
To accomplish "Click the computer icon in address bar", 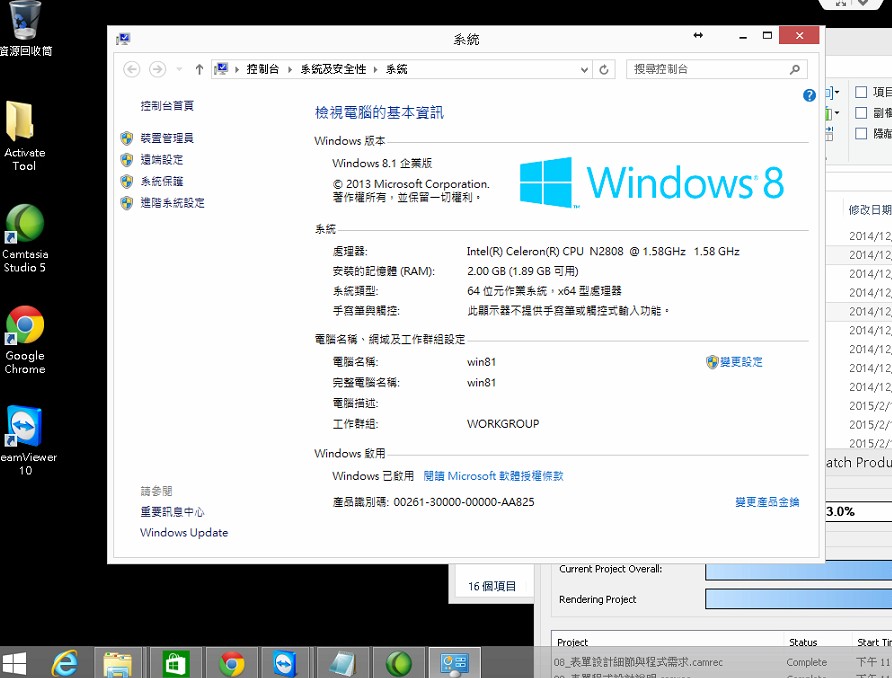I will click(221, 69).
